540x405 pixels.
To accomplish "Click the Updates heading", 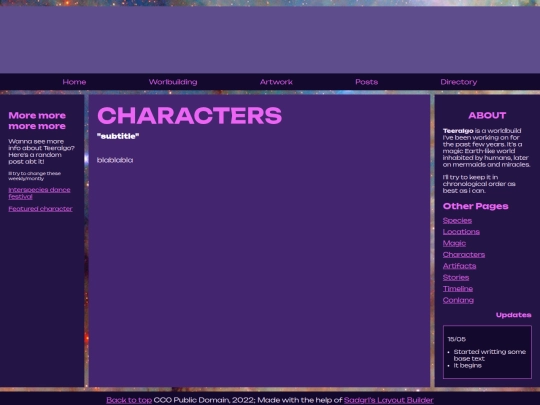I will click(513, 315).
